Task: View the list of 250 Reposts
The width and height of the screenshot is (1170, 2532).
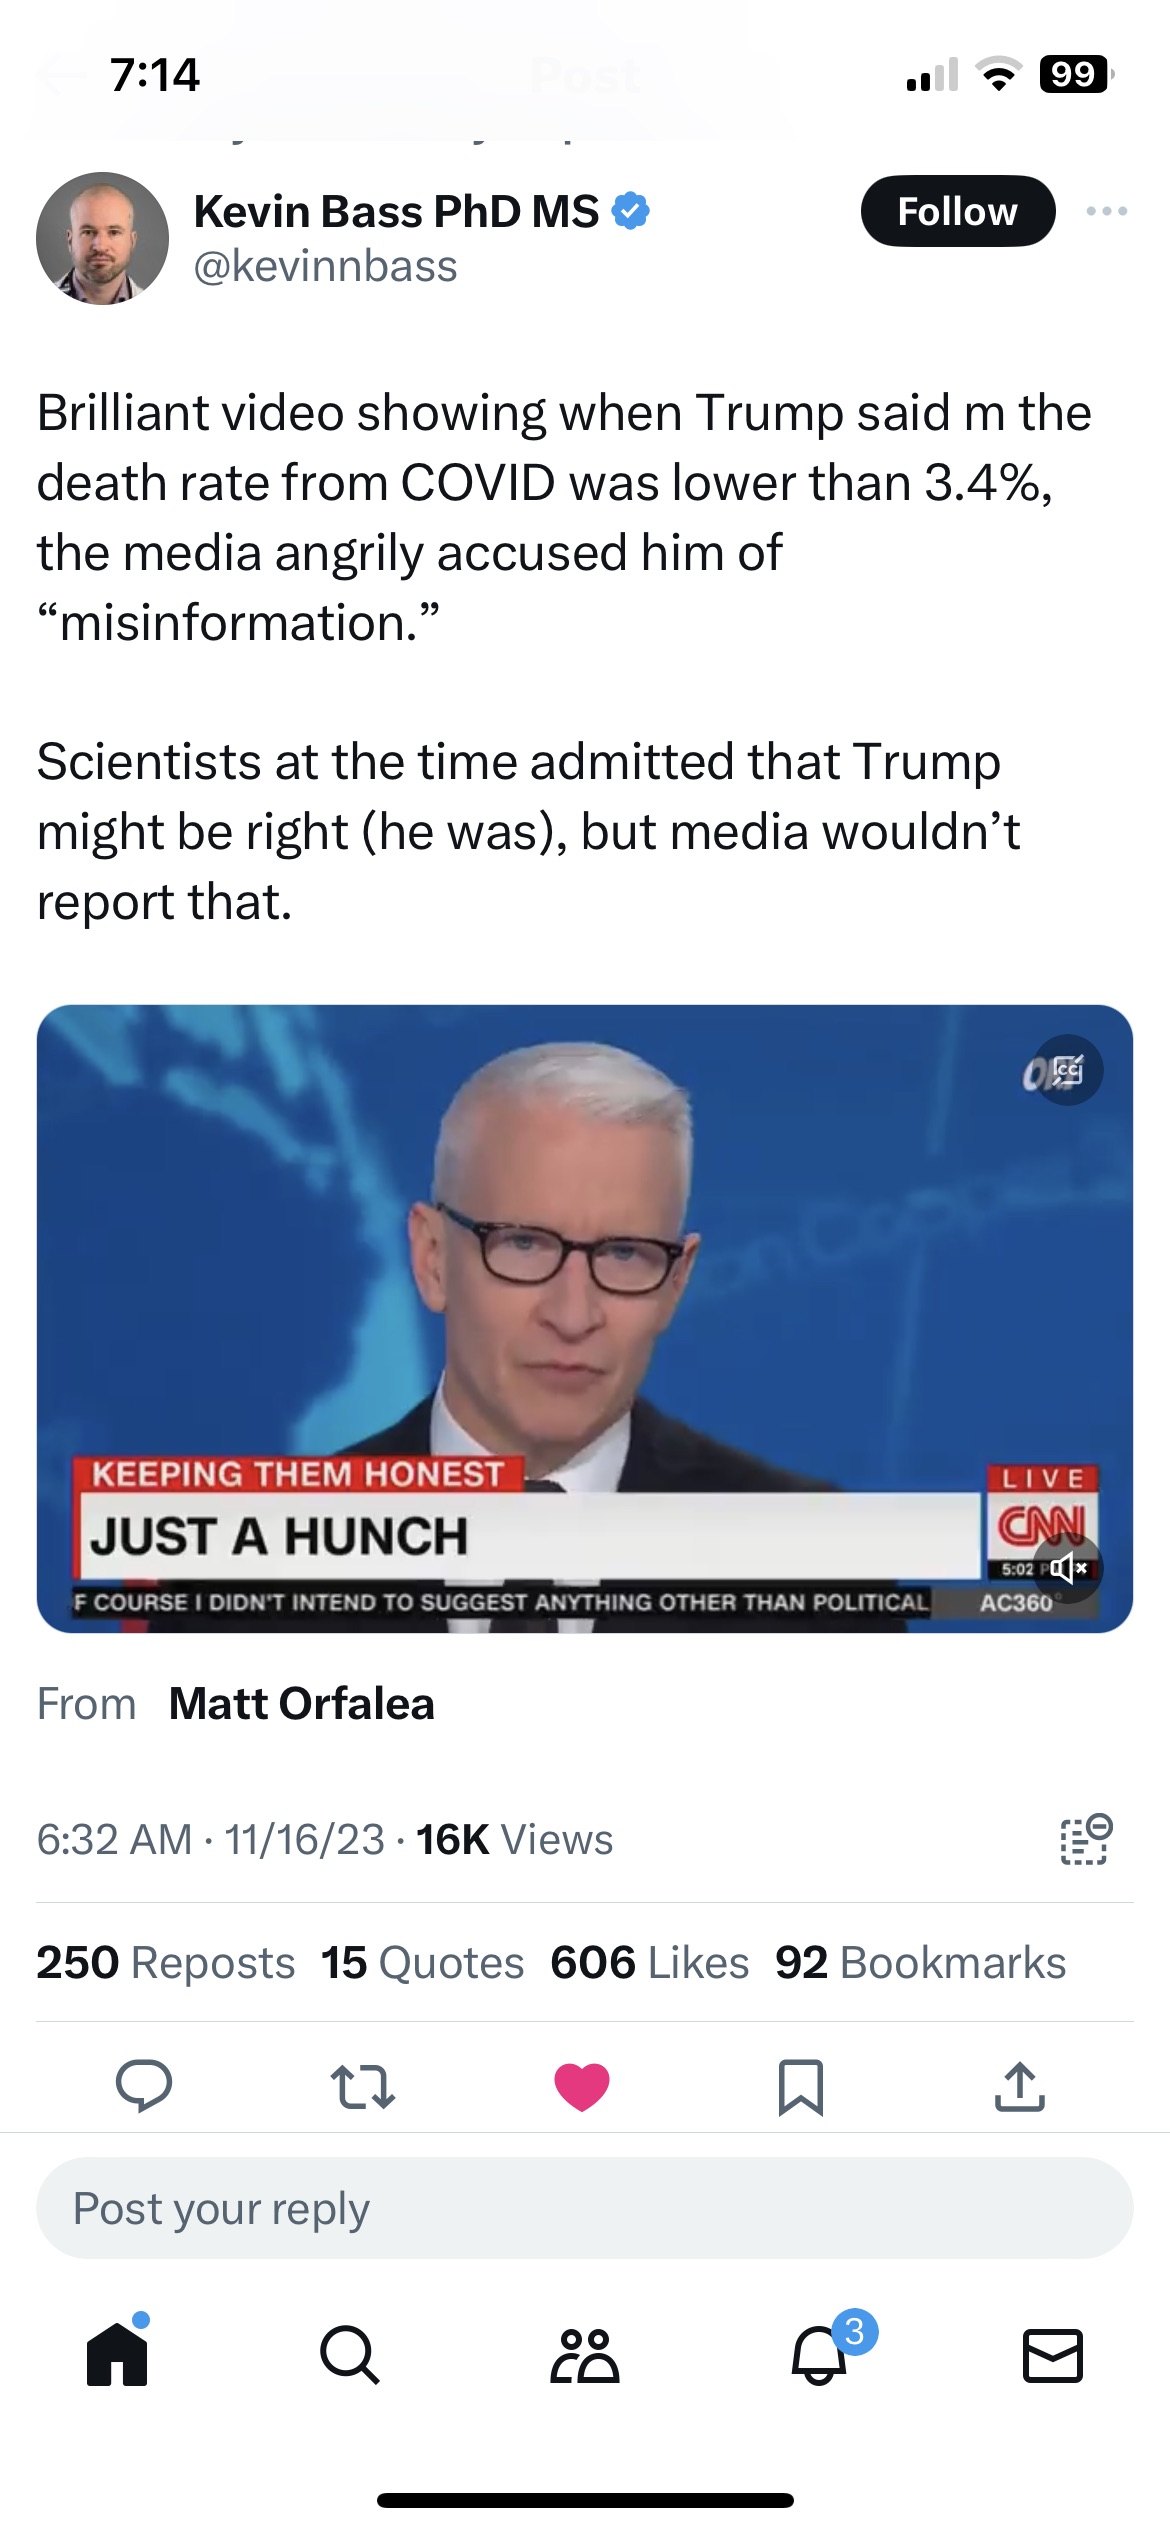Action: [166, 1963]
